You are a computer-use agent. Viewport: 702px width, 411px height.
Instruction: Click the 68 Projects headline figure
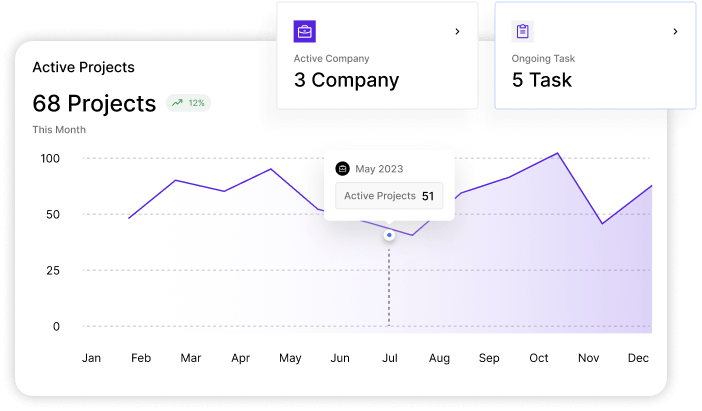click(94, 103)
